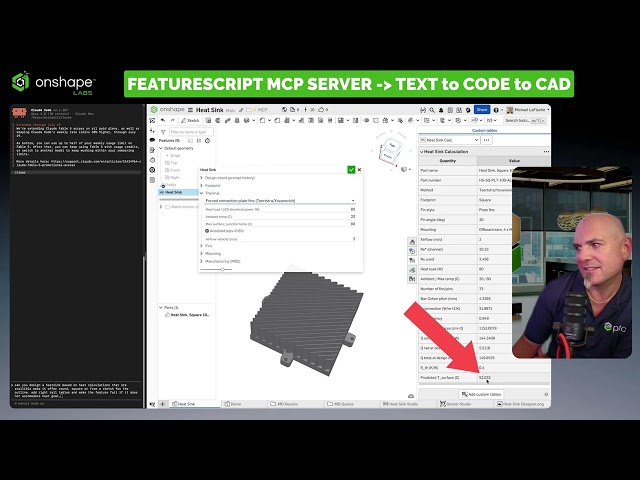Collapse the Thermal section
This screenshot has width=640, height=480.
tap(202, 193)
